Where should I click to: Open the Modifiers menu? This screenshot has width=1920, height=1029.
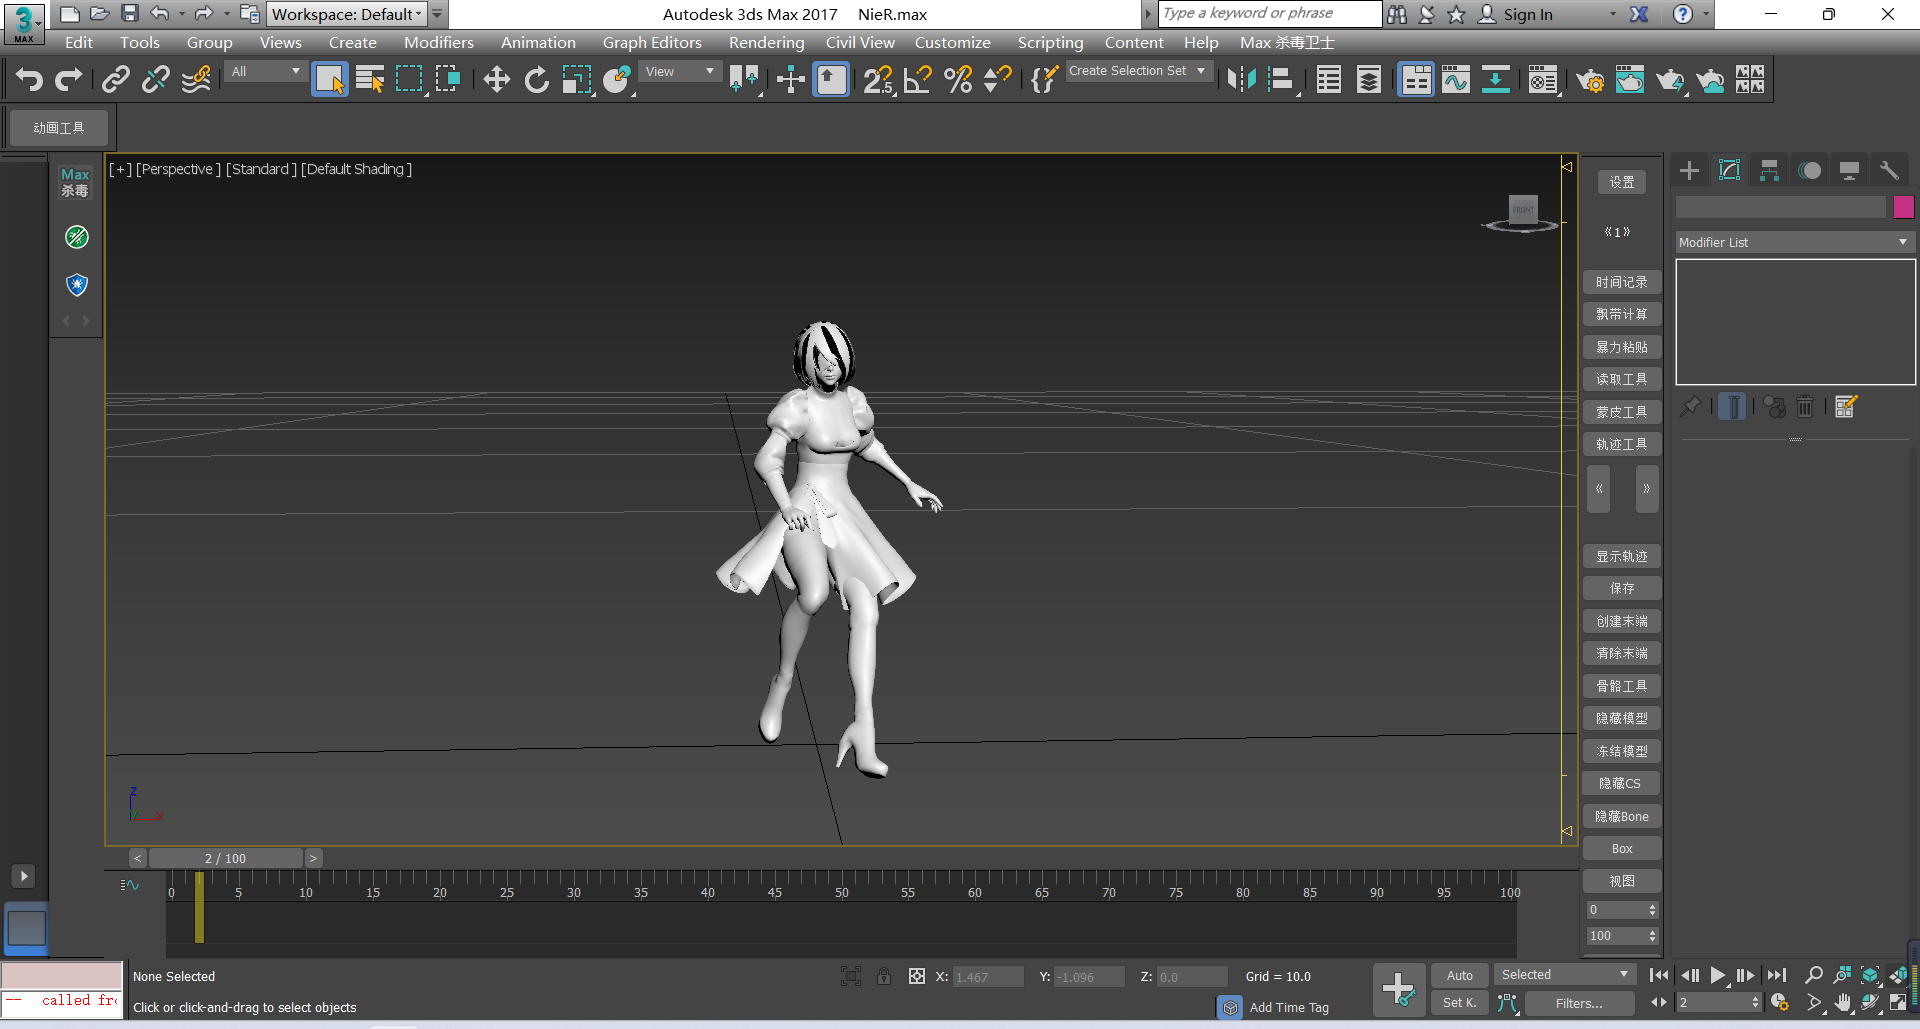coord(439,42)
